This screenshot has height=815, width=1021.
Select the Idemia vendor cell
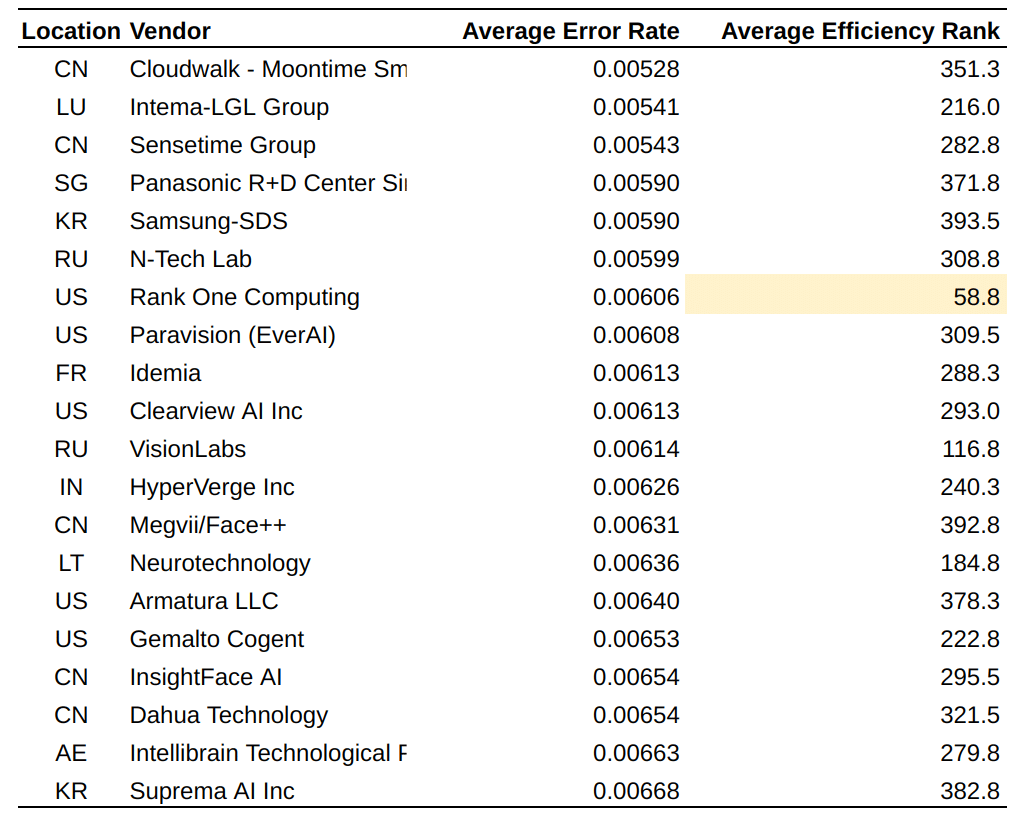pyautogui.click(x=165, y=373)
